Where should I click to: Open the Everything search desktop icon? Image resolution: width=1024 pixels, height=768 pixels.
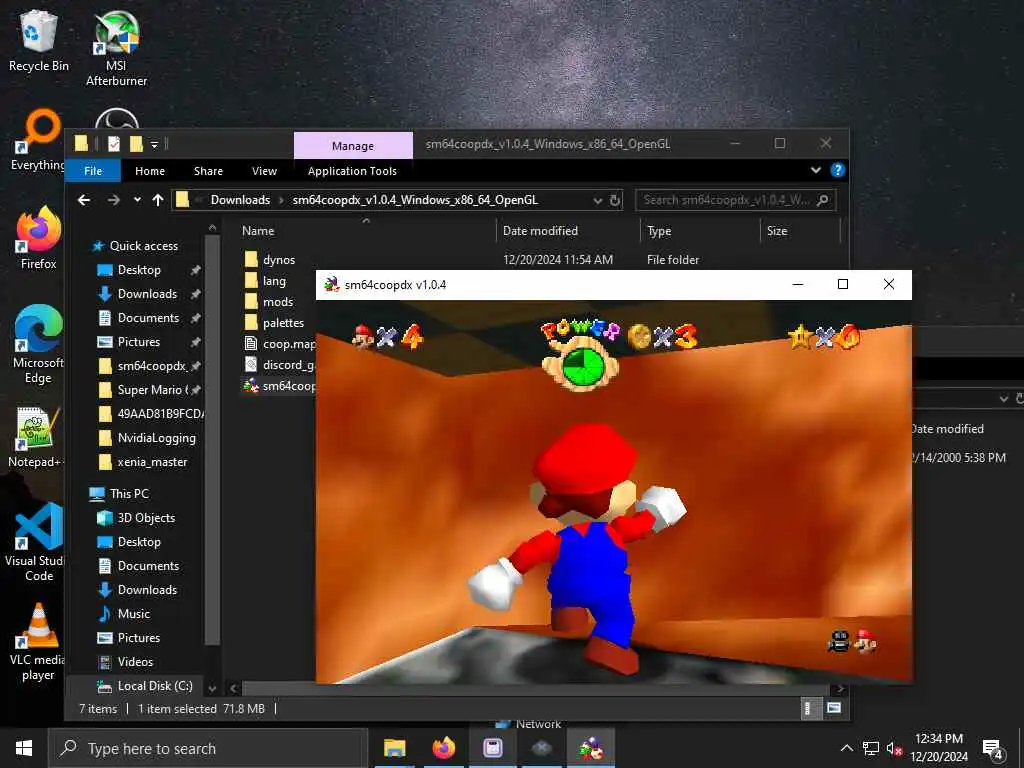[x=38, y=140]
